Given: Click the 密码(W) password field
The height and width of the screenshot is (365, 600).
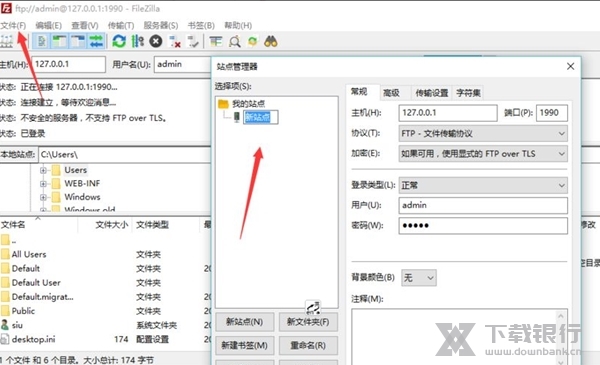Looking at the screenshot, I should 483,225.
